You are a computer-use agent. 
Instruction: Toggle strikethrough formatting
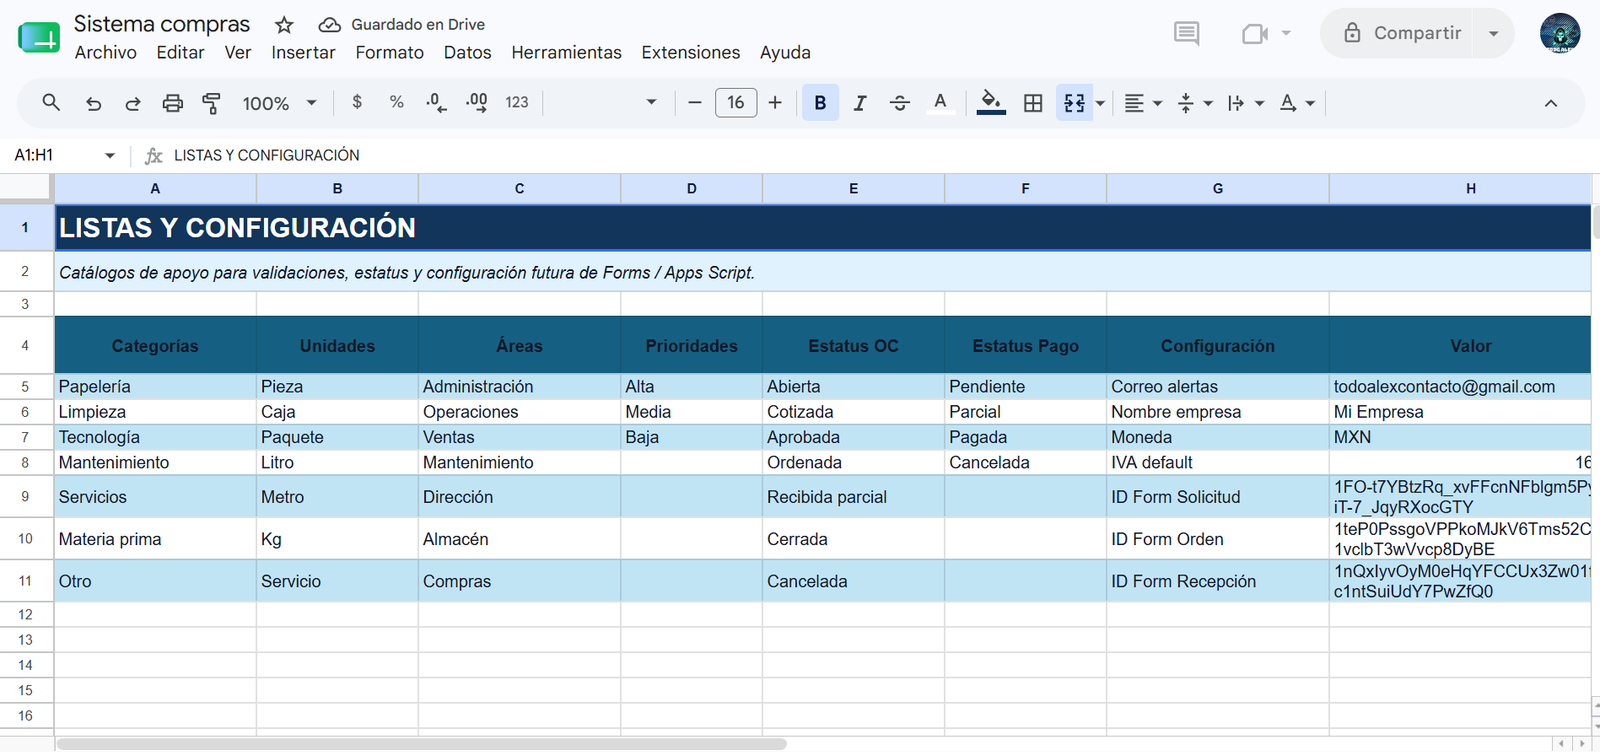tap(899, 103)
